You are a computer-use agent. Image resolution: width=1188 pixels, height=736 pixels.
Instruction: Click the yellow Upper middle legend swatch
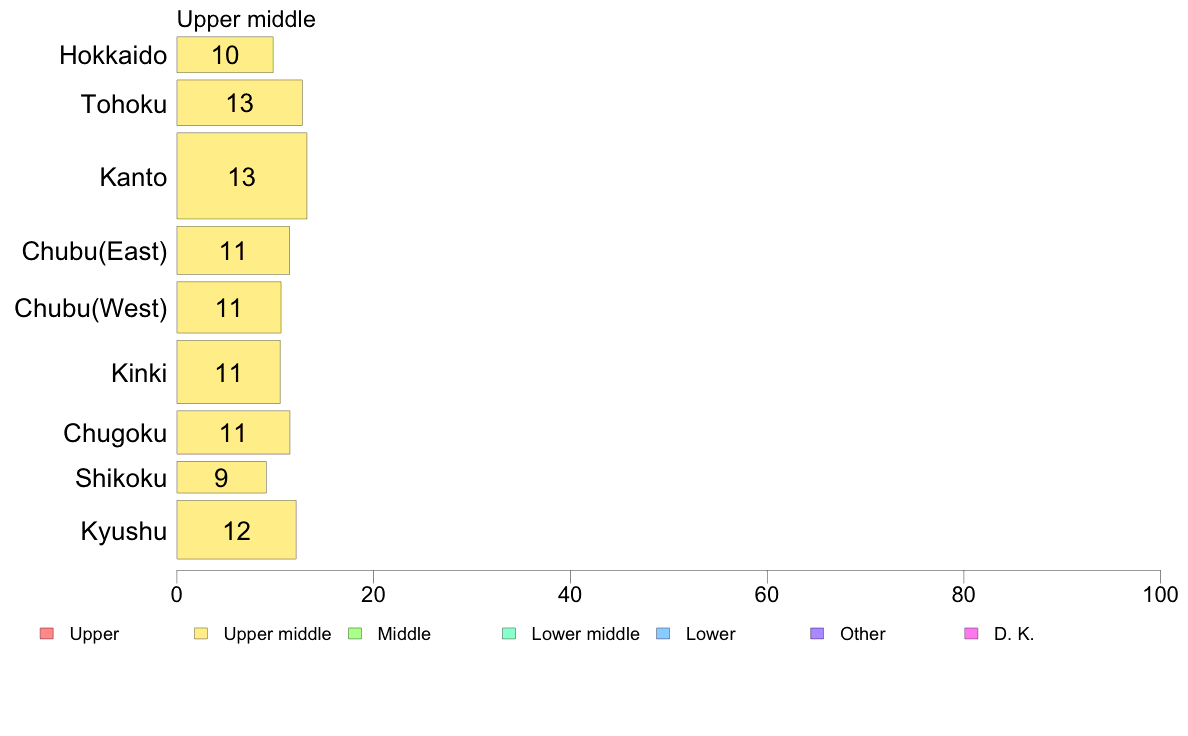(201, 634)
